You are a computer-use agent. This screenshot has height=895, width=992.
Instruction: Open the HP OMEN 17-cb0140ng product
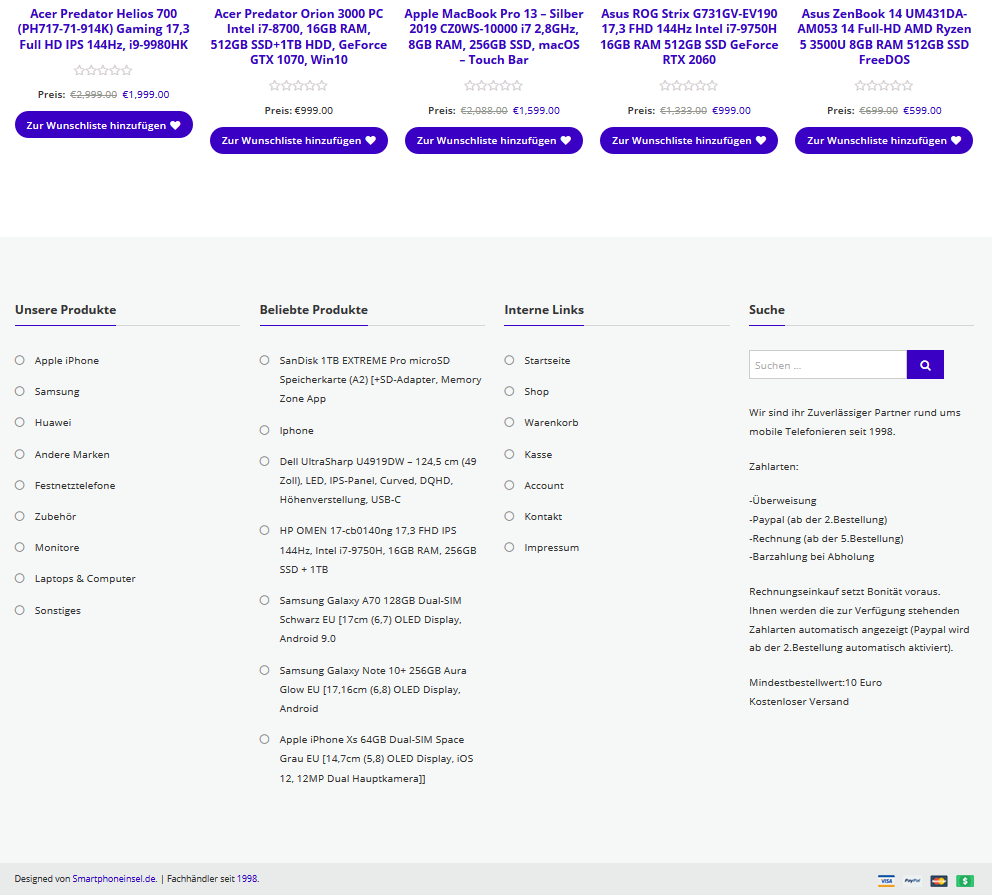[378, 550]
